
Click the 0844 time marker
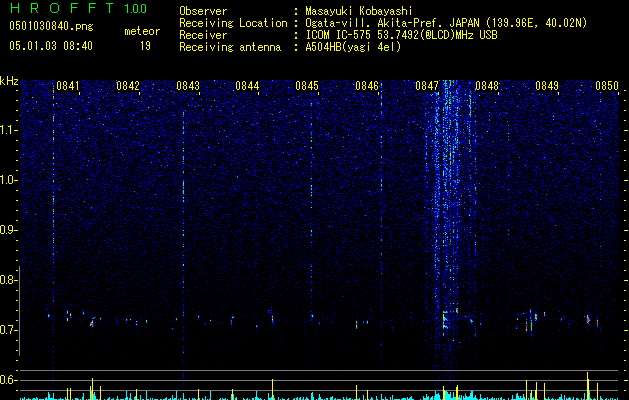click(x=247, y=86)
